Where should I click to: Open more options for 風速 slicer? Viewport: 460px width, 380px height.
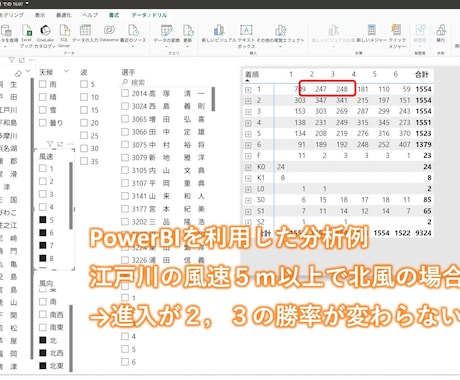coord(70,144)
